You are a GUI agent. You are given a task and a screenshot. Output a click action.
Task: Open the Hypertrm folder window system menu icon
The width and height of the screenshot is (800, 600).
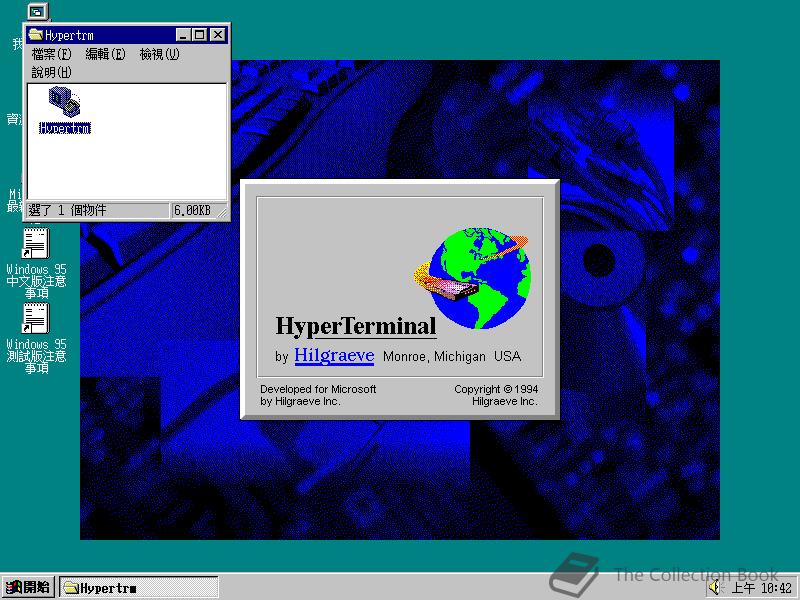[36, 35]
